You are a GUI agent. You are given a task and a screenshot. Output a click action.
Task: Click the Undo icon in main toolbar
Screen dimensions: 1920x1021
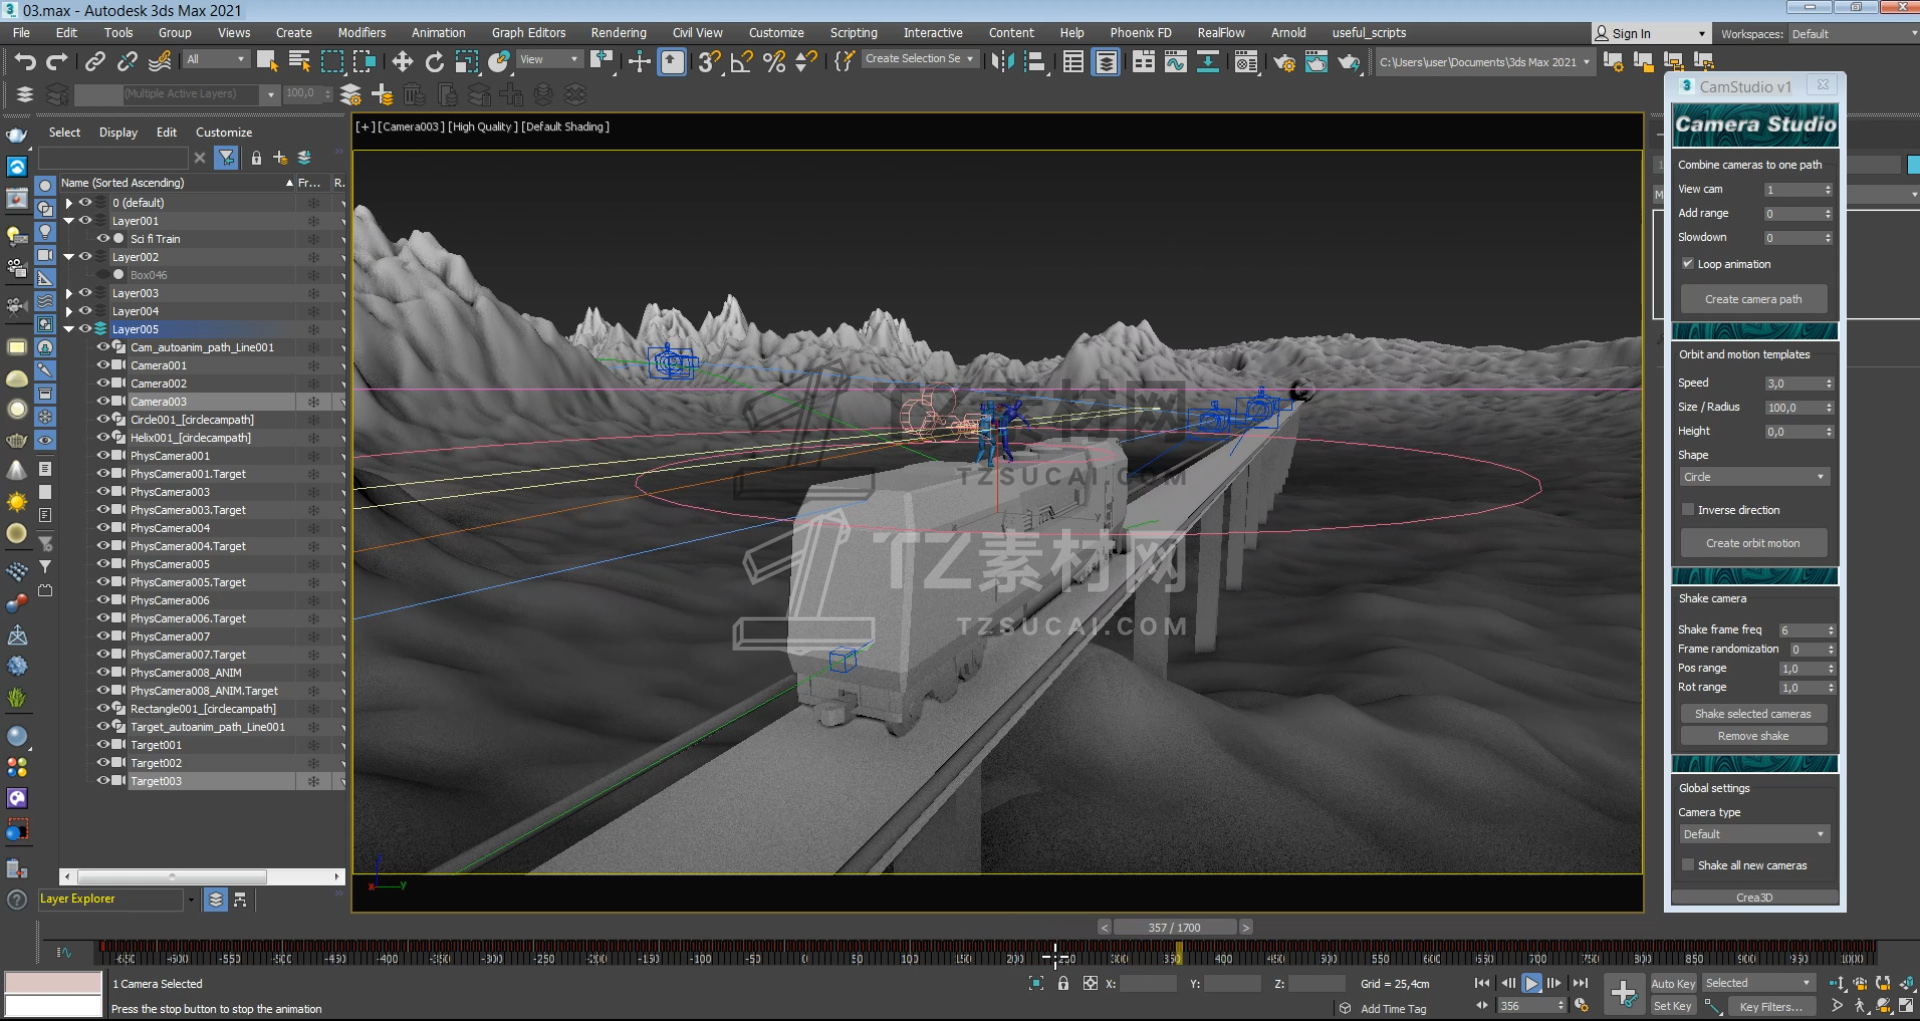[25, 62]
